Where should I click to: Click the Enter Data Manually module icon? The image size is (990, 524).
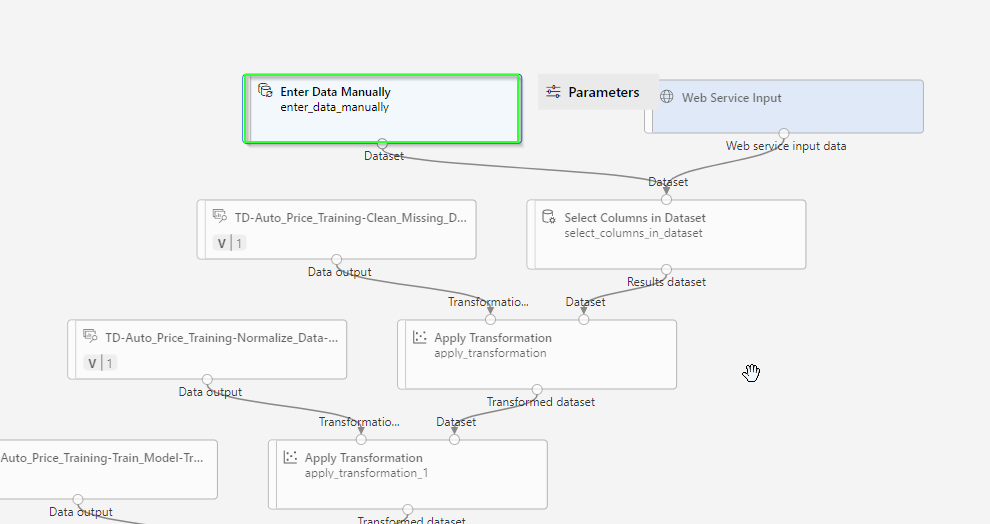point(265,91)
